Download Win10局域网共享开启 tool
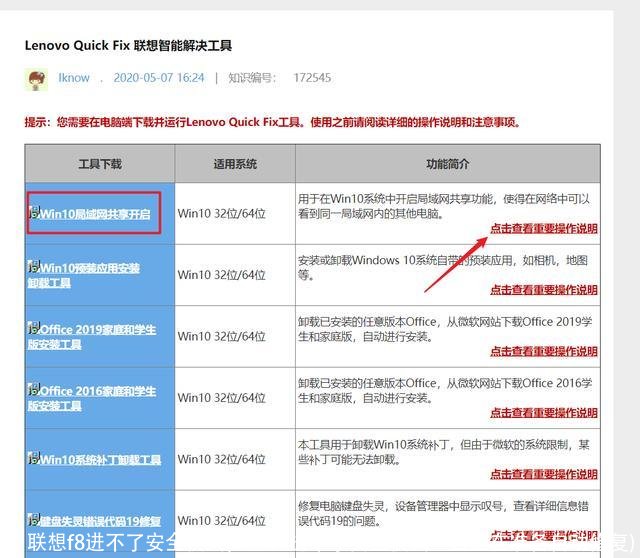Screen dimensions: 640x558 tap(95, 214)
